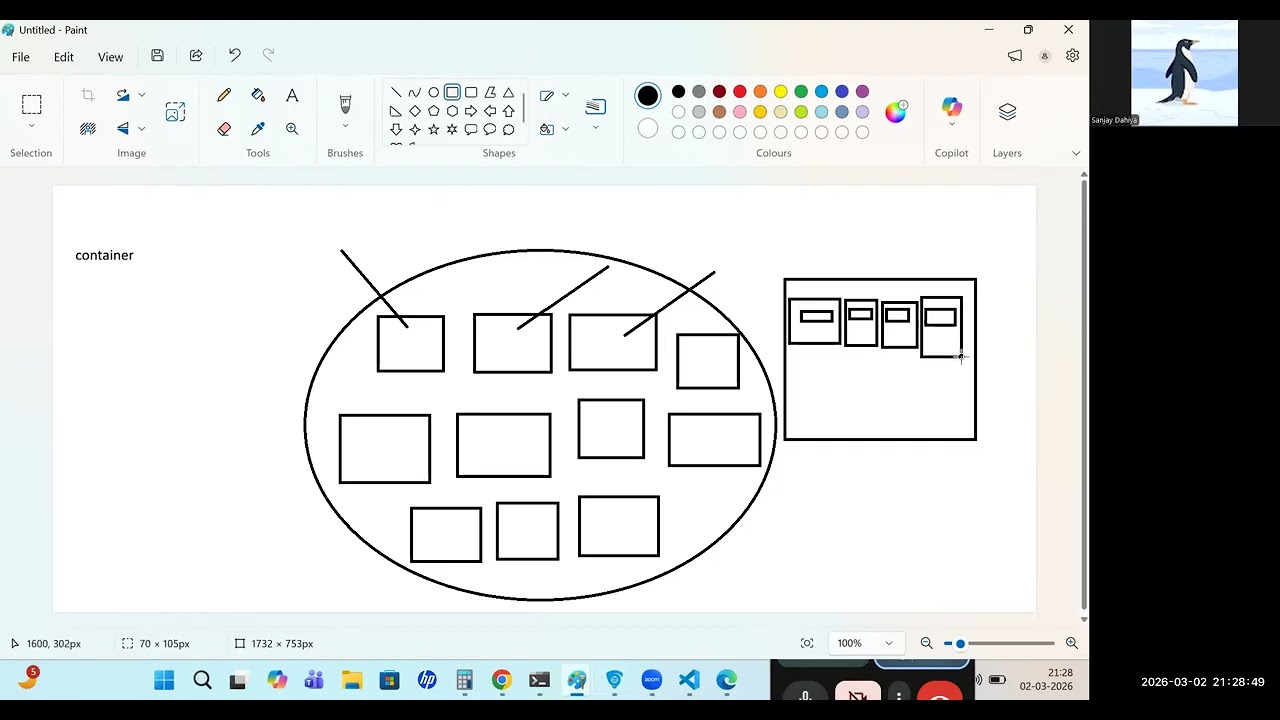This screenshot has height=720, width=1280.
Task: Click the vertical canvas scrollbar
Action: [x=1084, y=395]
